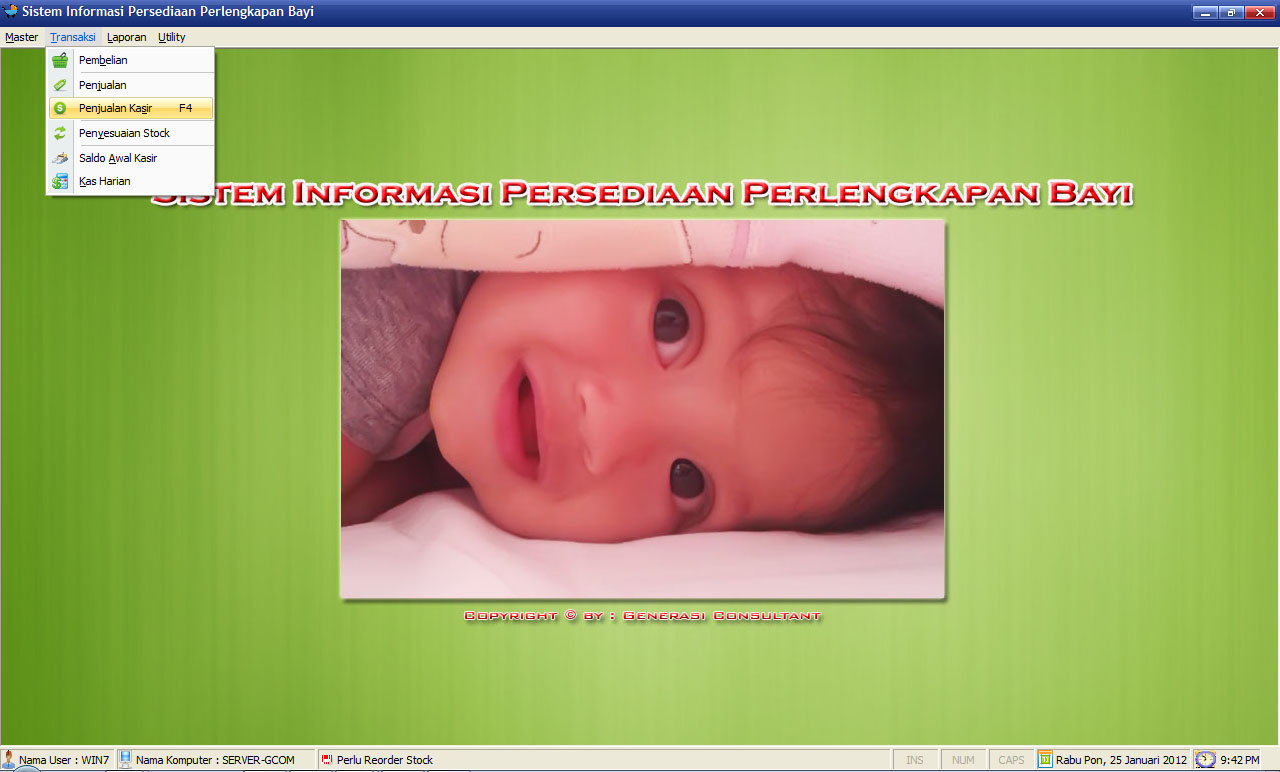This screenshot has height=772, width=1280.
Task: Click the computer icon beside Nama Komputer
Action: coord(126,759)
